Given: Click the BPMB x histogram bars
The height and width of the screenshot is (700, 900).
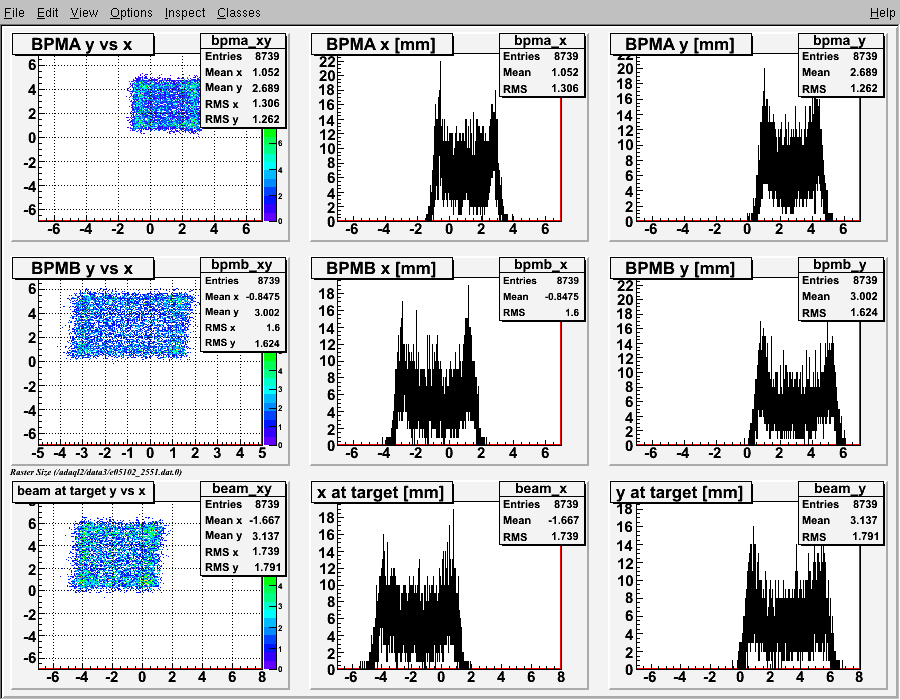Looking at the screenshot, I should point(436,390).
